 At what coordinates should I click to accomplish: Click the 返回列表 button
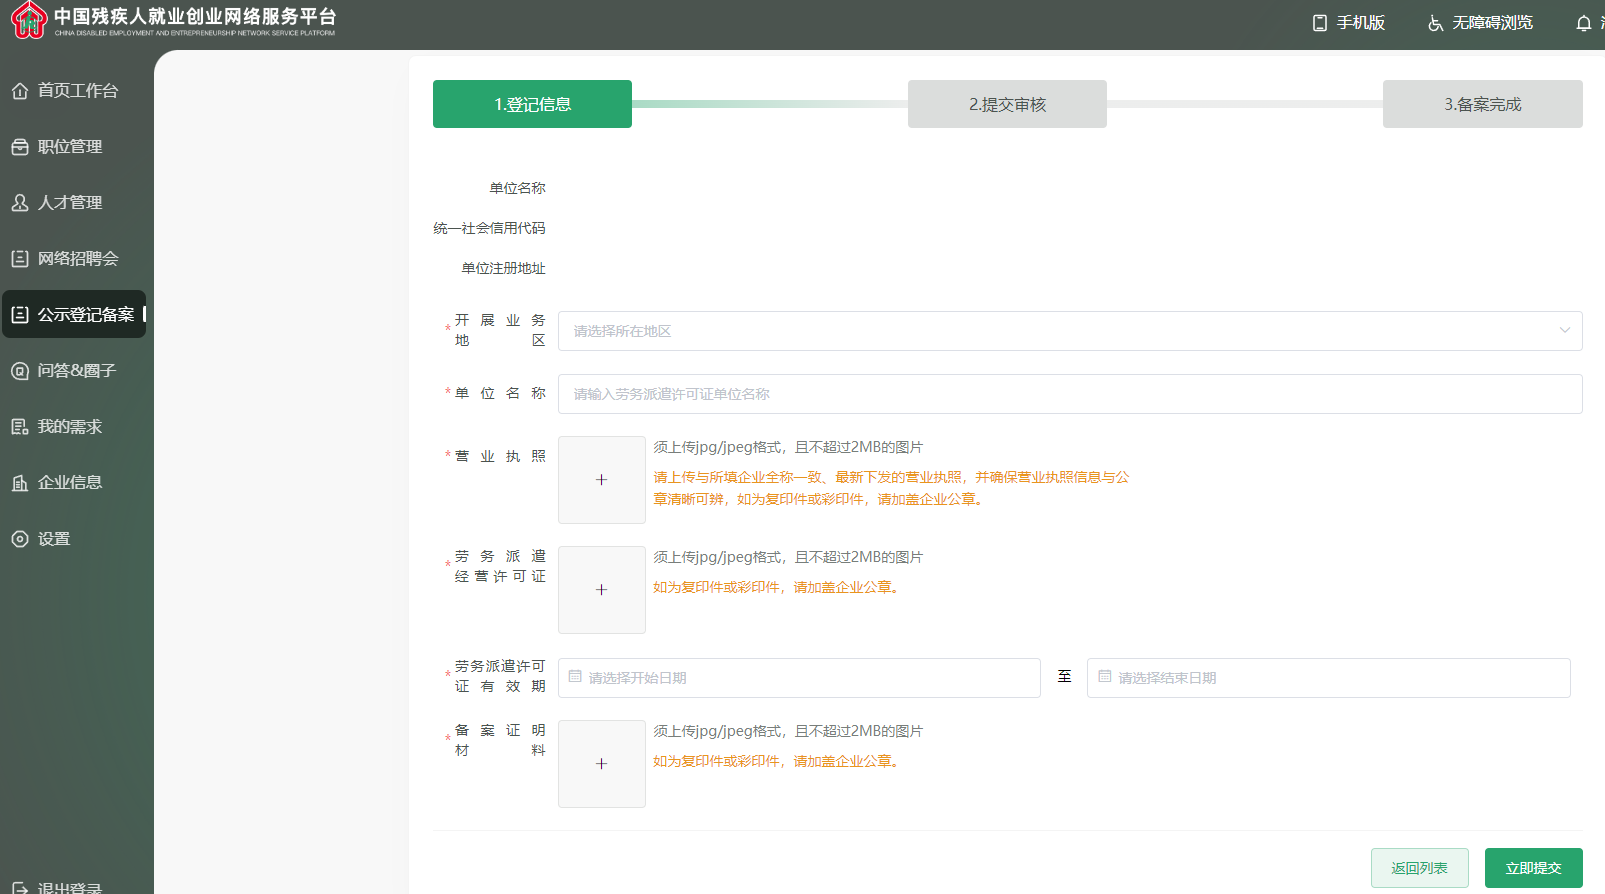click(1419, 868)
